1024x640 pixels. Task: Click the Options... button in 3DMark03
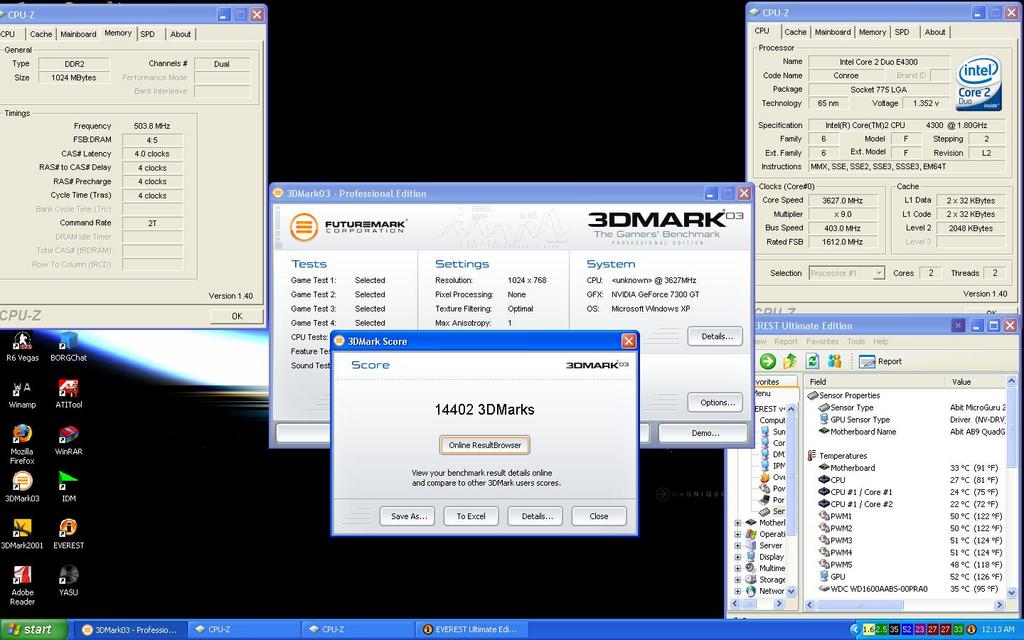pos(715,402)
